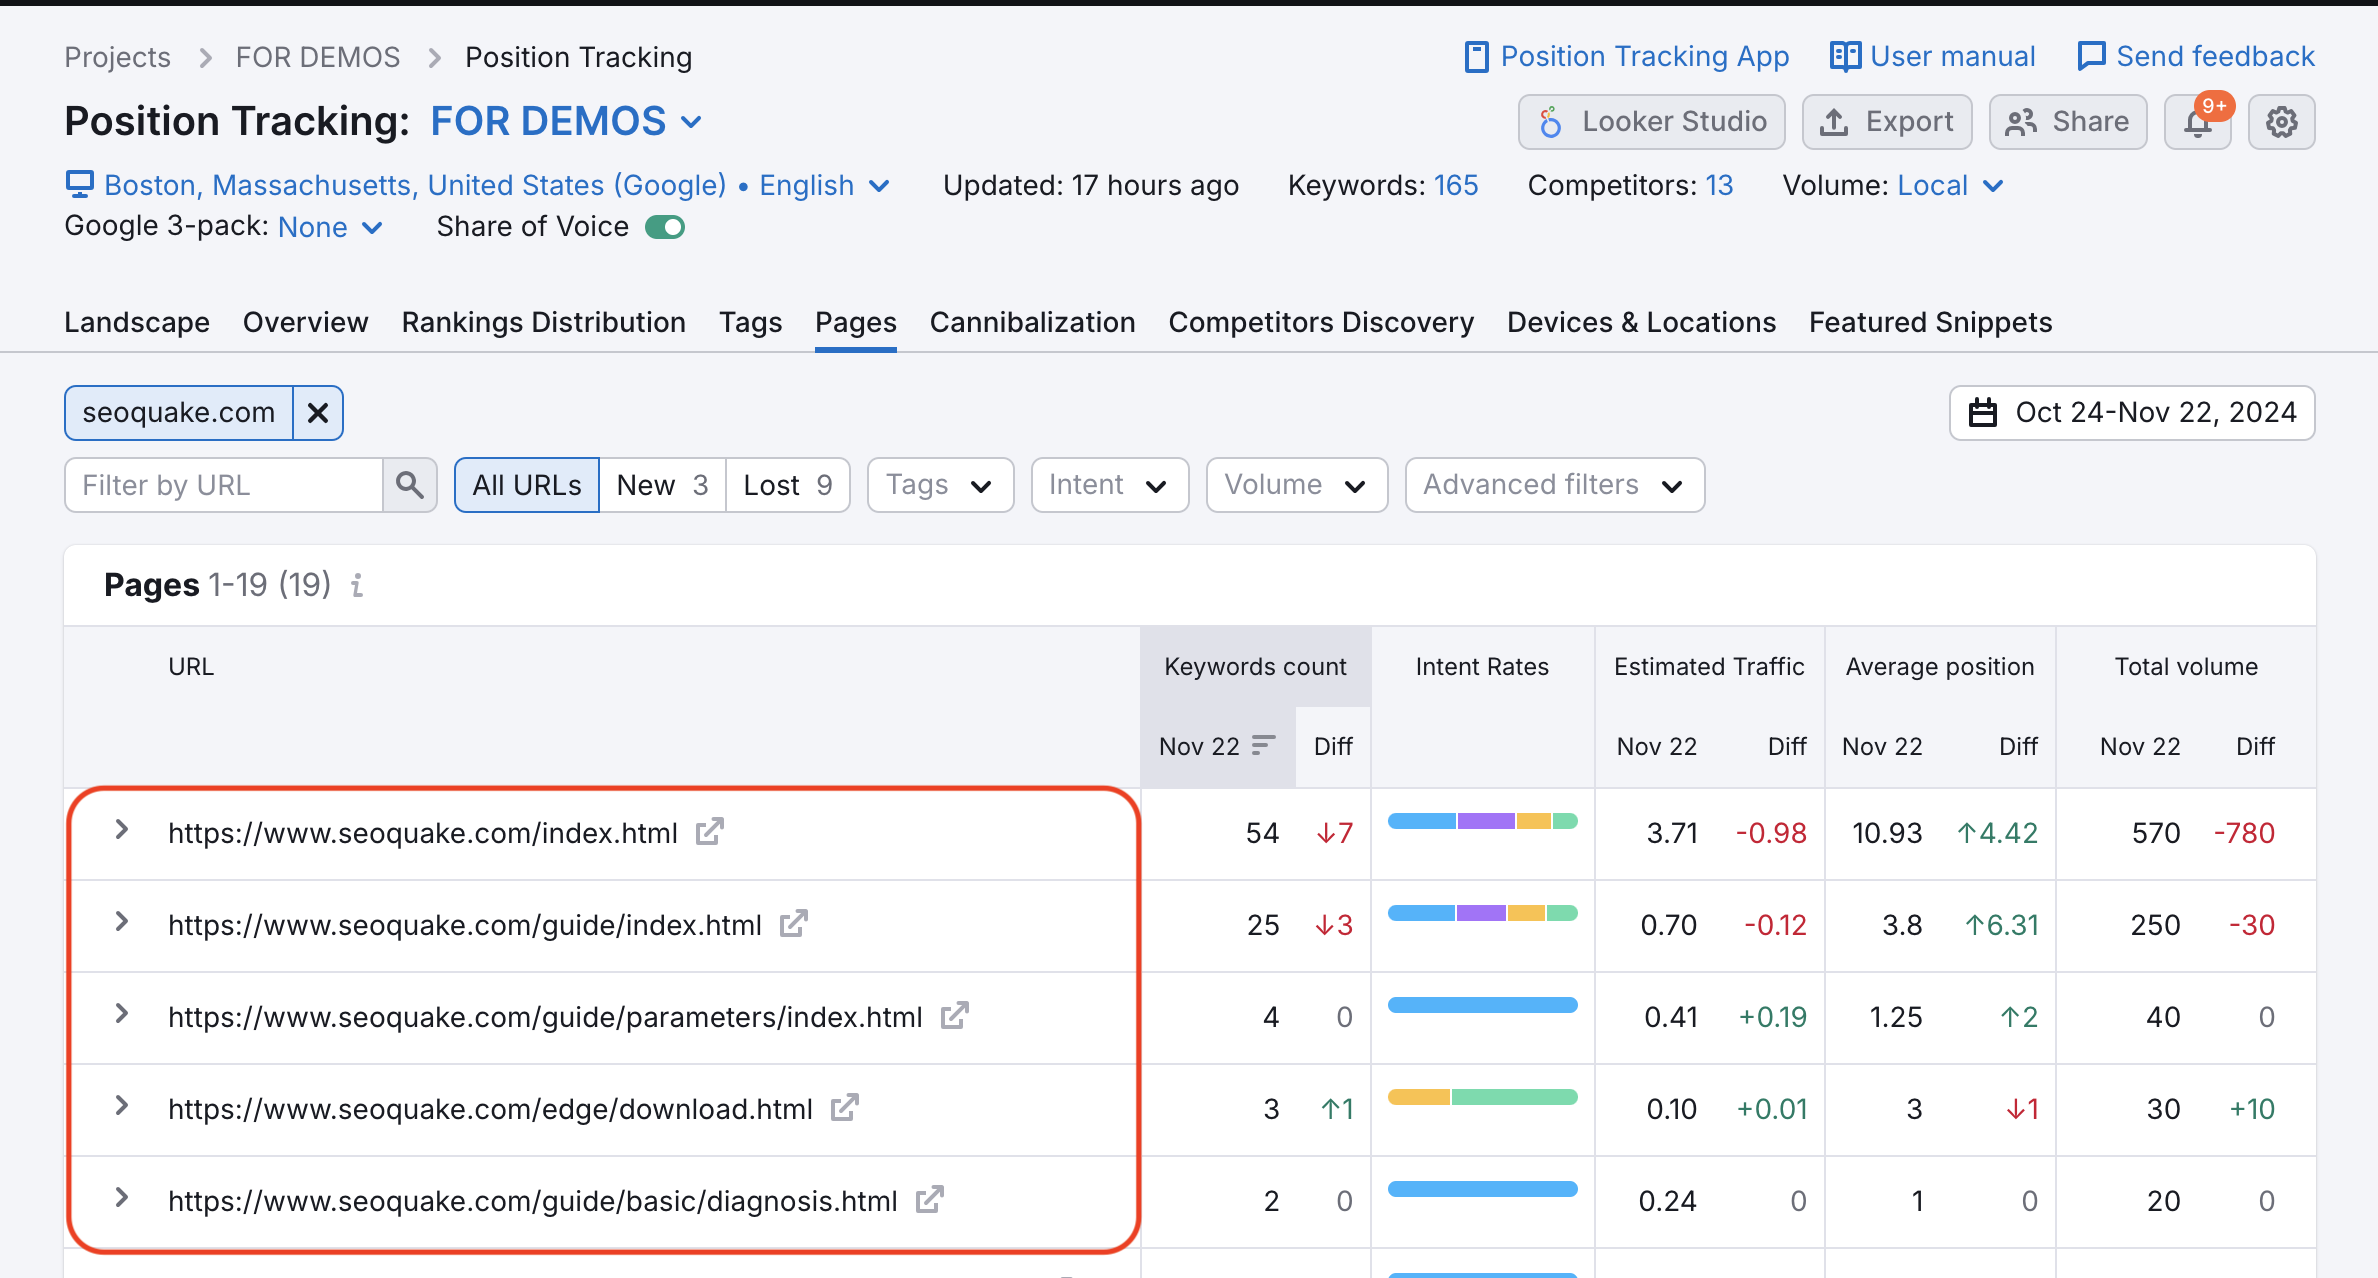
Task: Switch to the Featured Snippets tab
Action: click(1930, 323)
